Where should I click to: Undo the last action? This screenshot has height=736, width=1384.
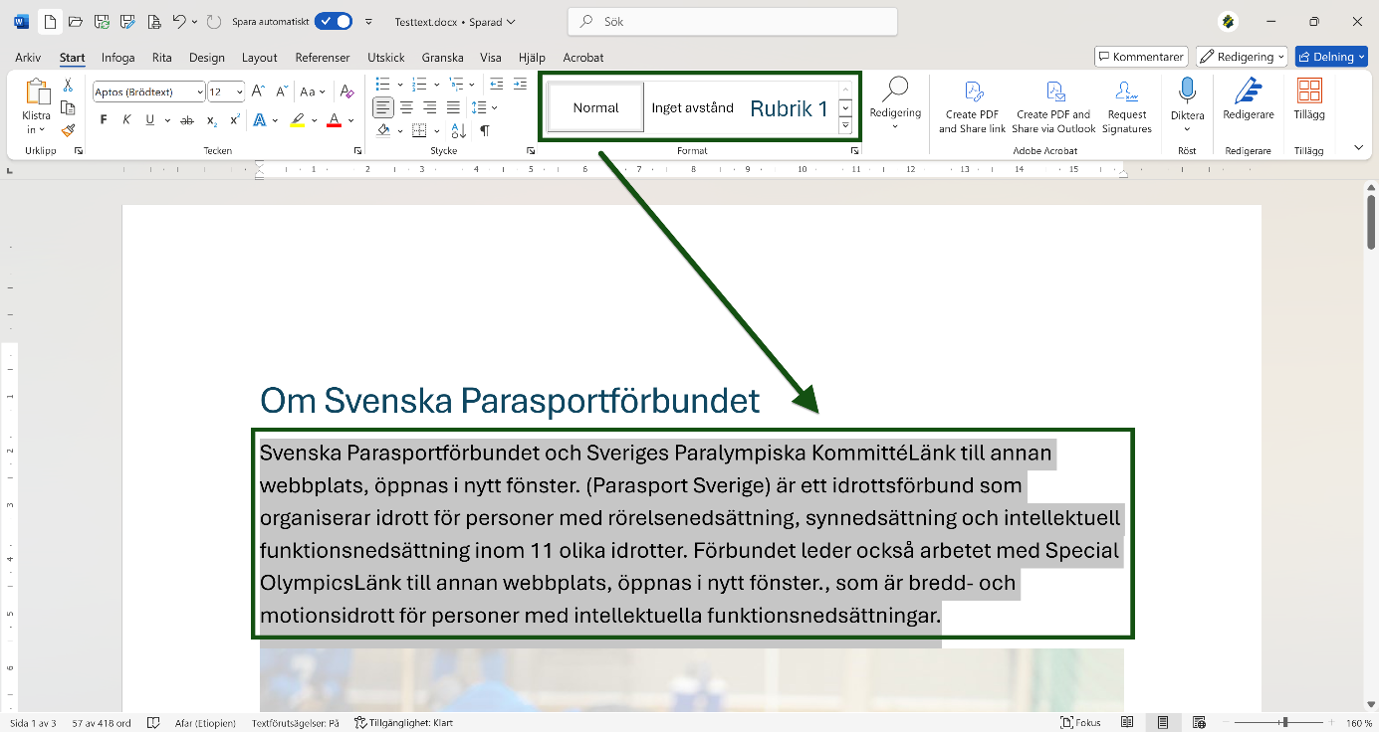[x=179, y=21]
